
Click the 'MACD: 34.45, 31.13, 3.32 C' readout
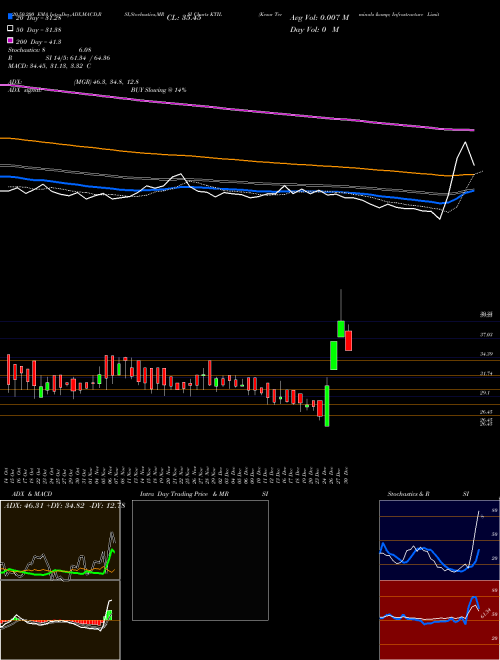[x=50, y=66]
